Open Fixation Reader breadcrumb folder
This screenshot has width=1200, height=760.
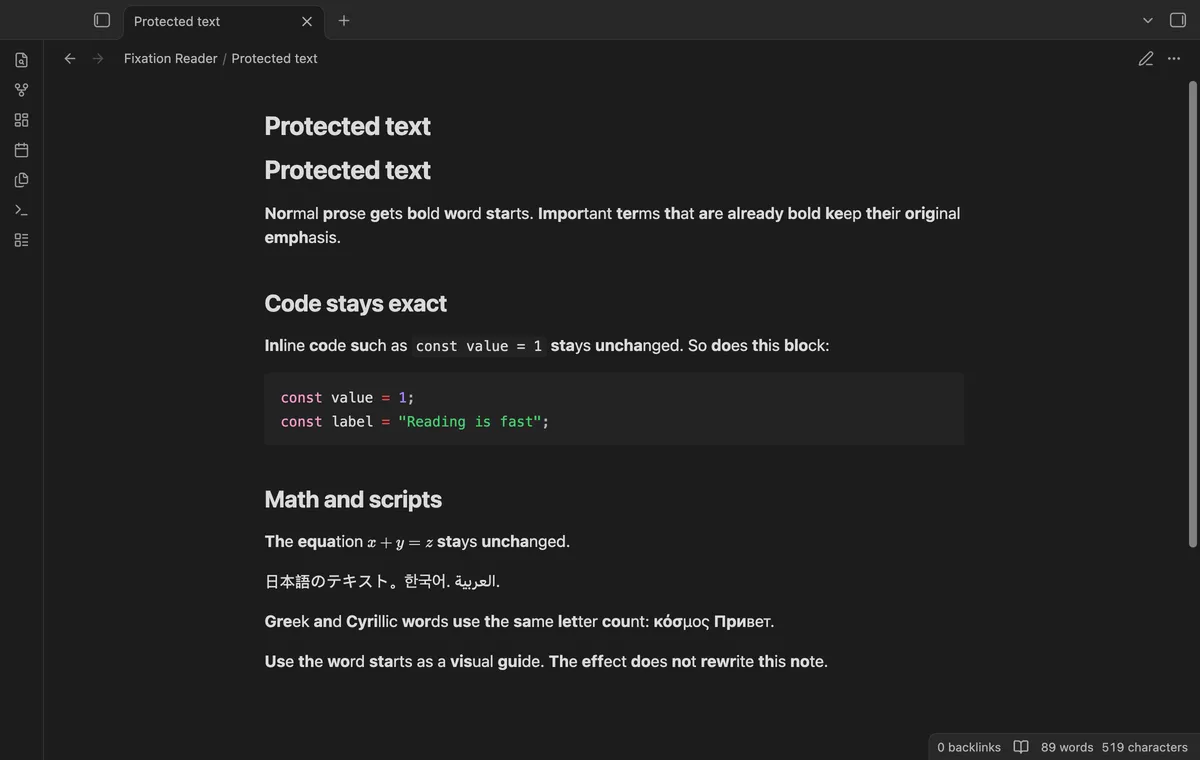tap(170, 58)
